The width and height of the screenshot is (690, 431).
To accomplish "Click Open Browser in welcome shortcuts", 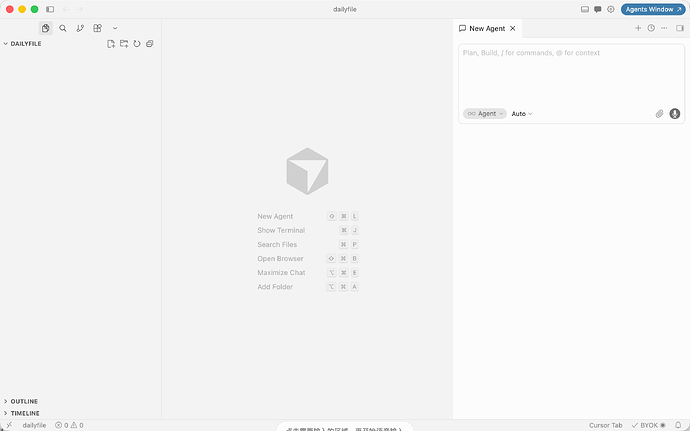I will pos(280,258).
